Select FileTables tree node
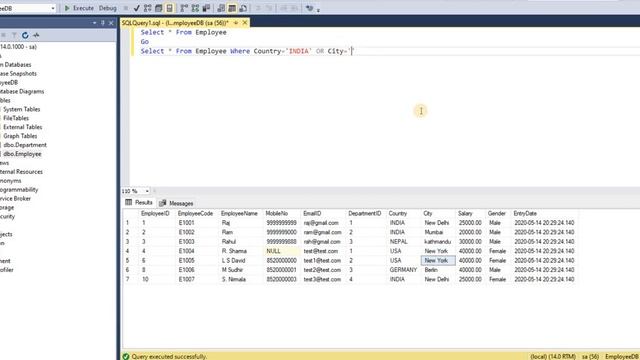 [16, 118]
